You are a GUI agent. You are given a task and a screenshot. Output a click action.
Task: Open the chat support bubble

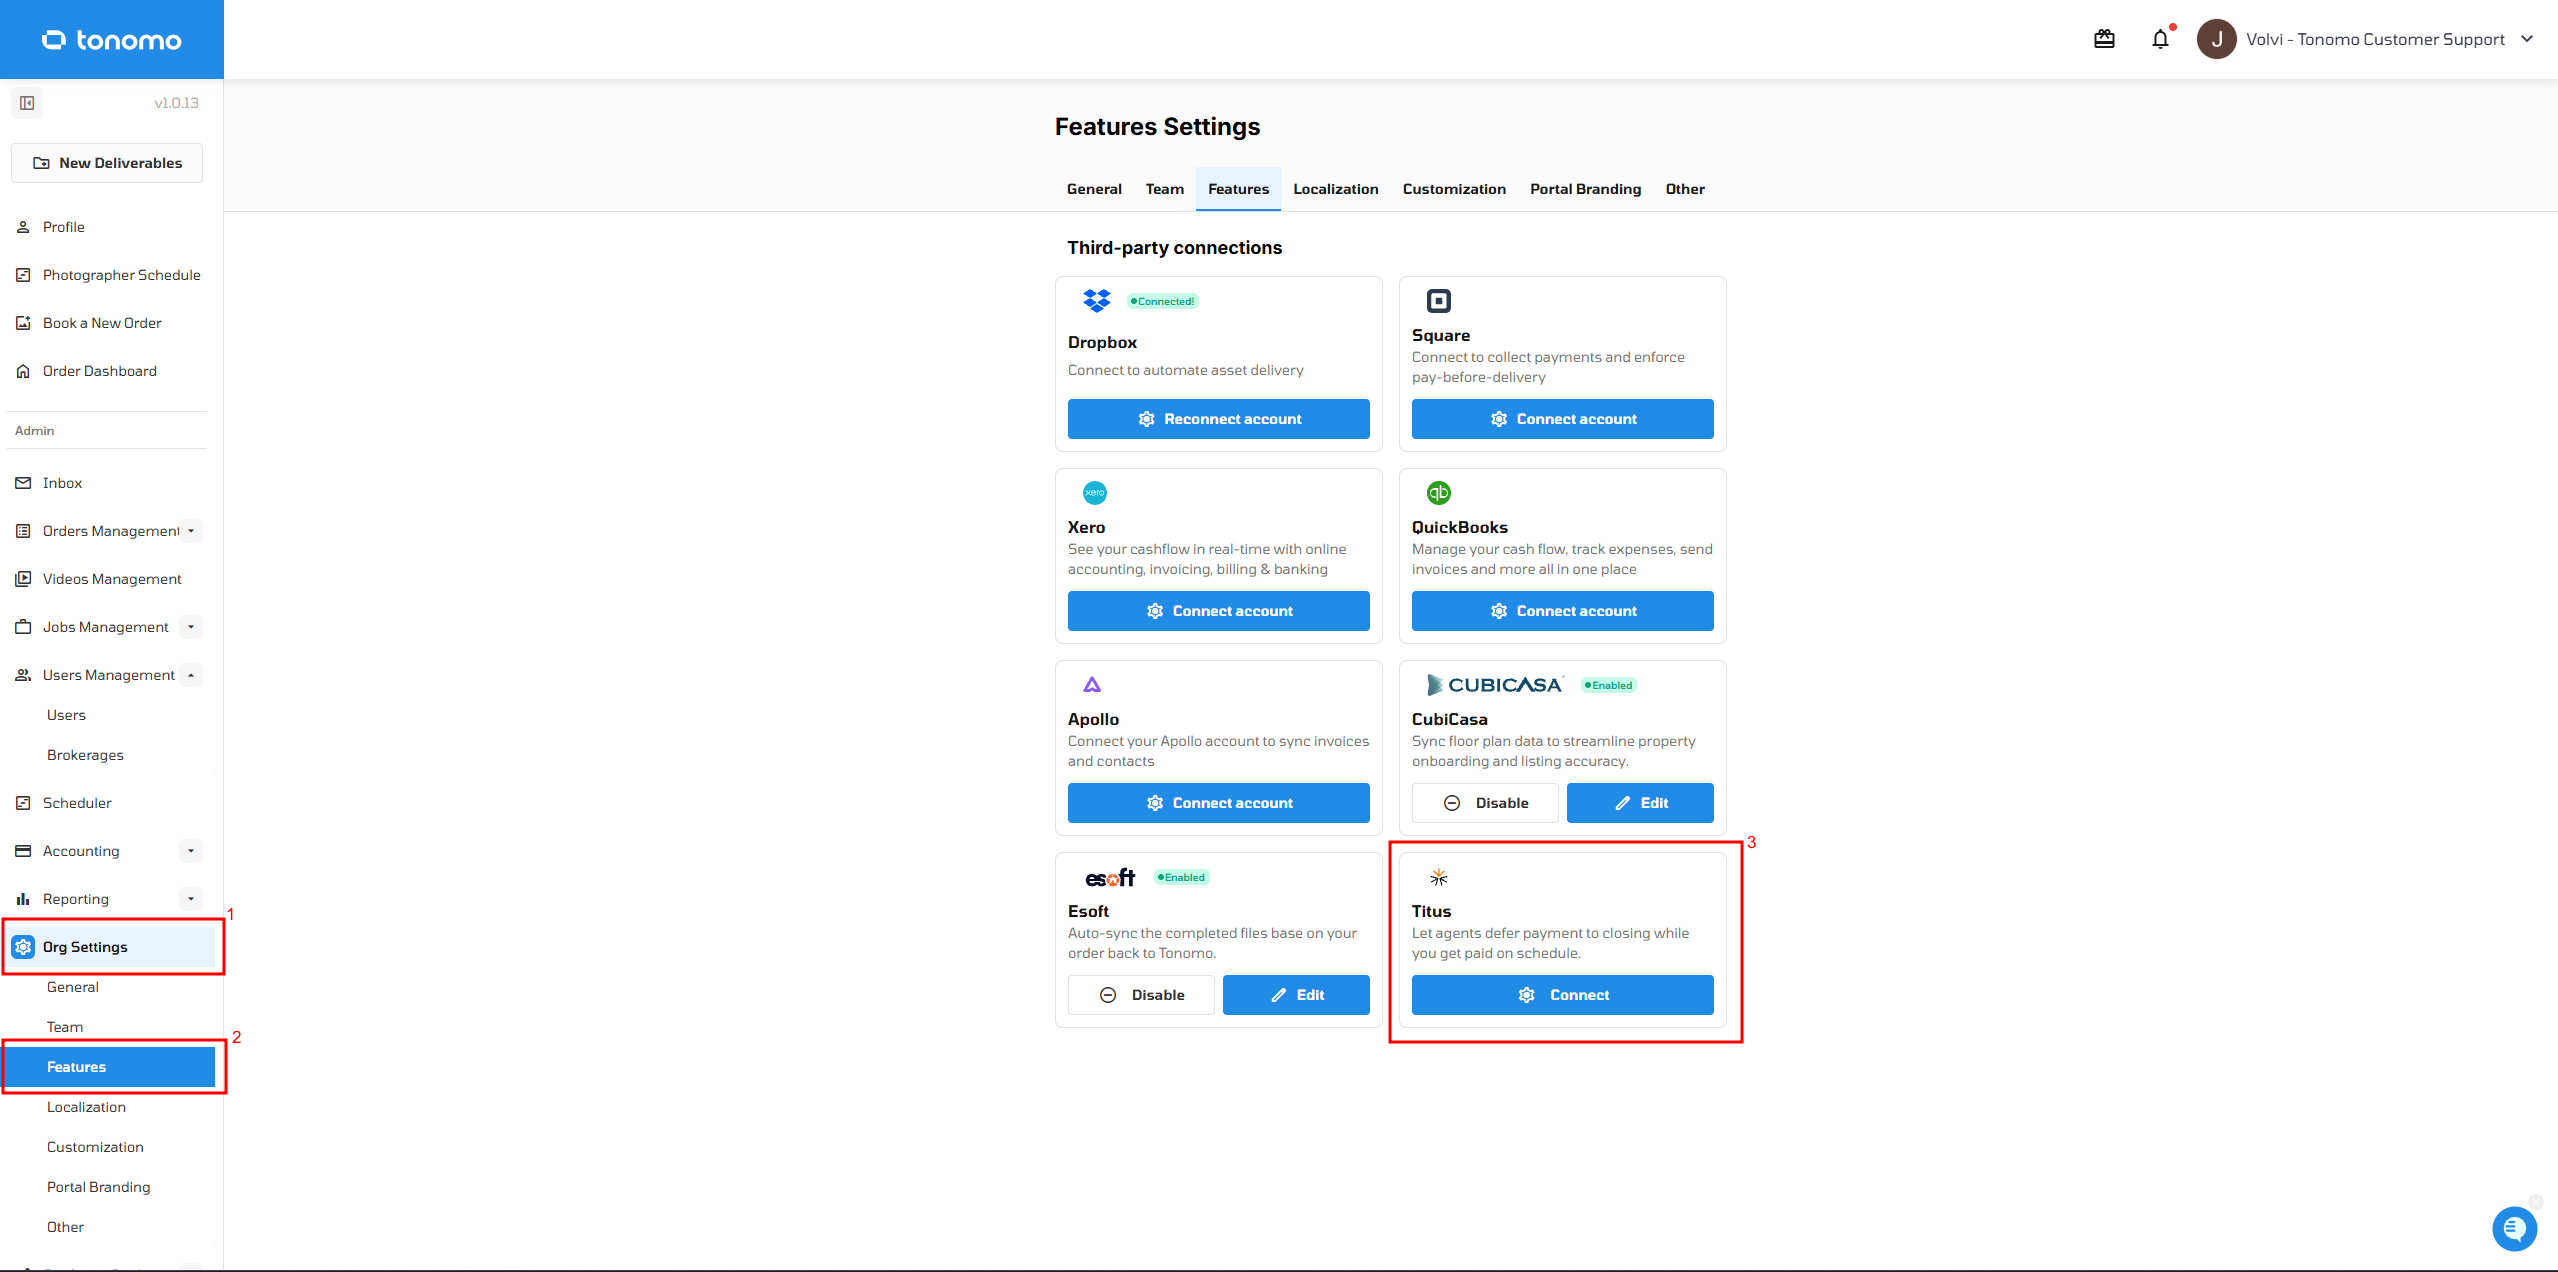pos(2514,1228)
